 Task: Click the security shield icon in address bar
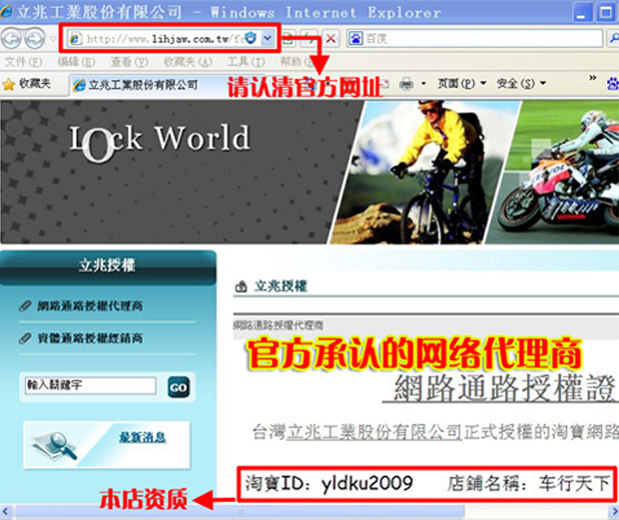point(250,38)
